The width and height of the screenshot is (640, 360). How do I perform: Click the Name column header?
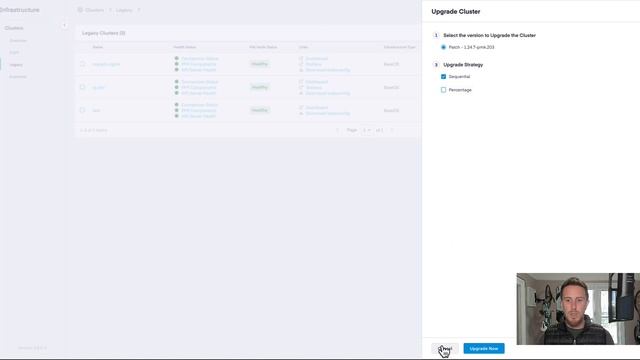98,47
